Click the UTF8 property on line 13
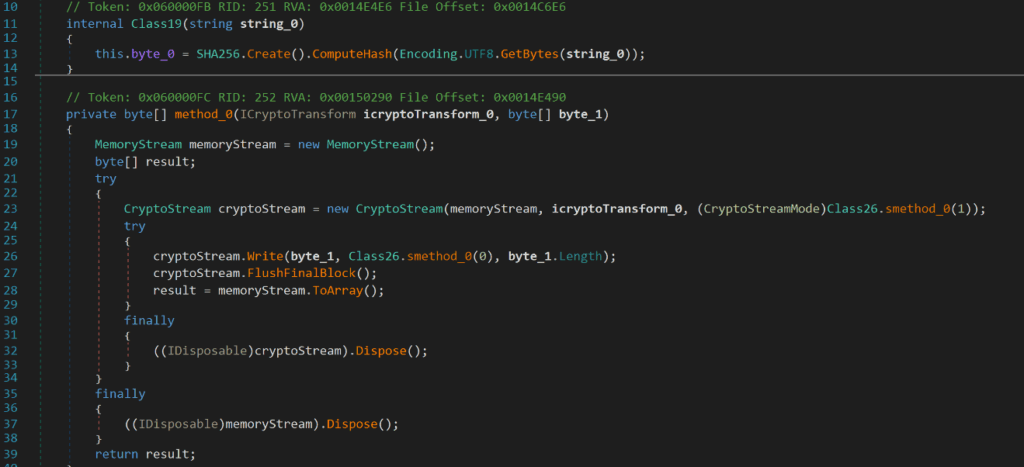 (478, 55)
